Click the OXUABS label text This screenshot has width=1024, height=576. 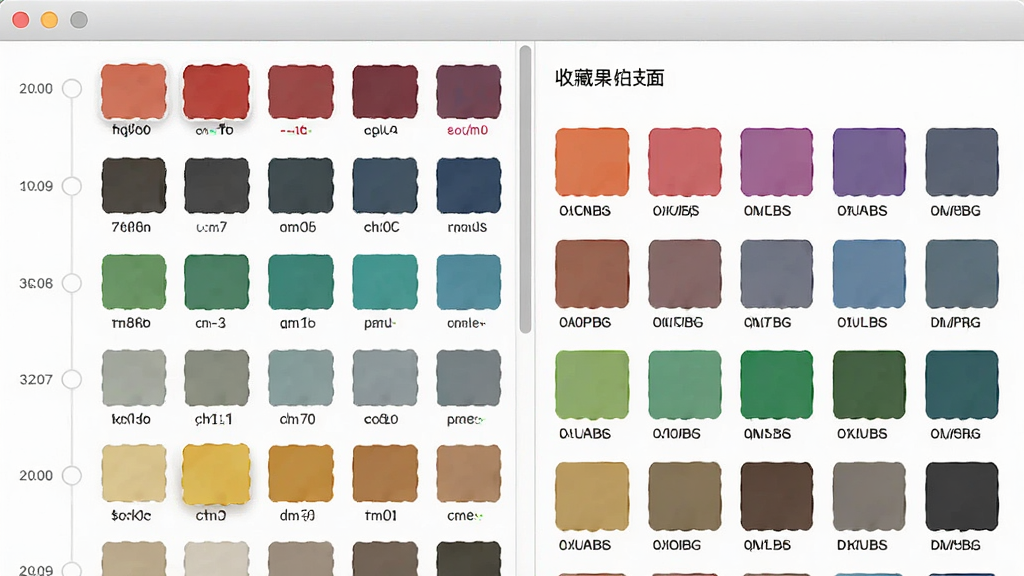coord(584,545)
